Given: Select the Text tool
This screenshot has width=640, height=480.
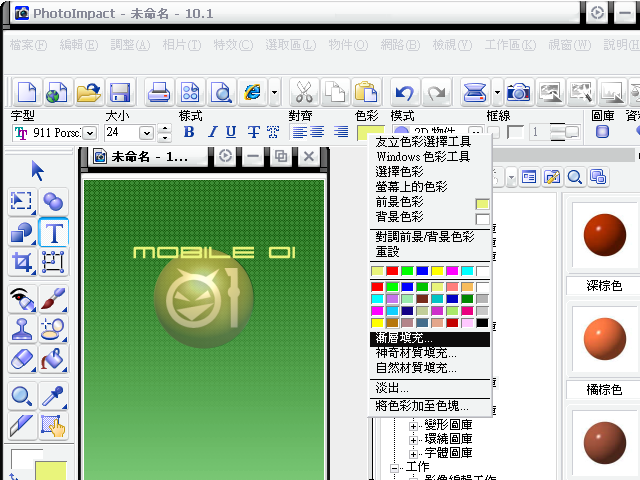Looking at the screenshot, I should click(x=53, y=233).
